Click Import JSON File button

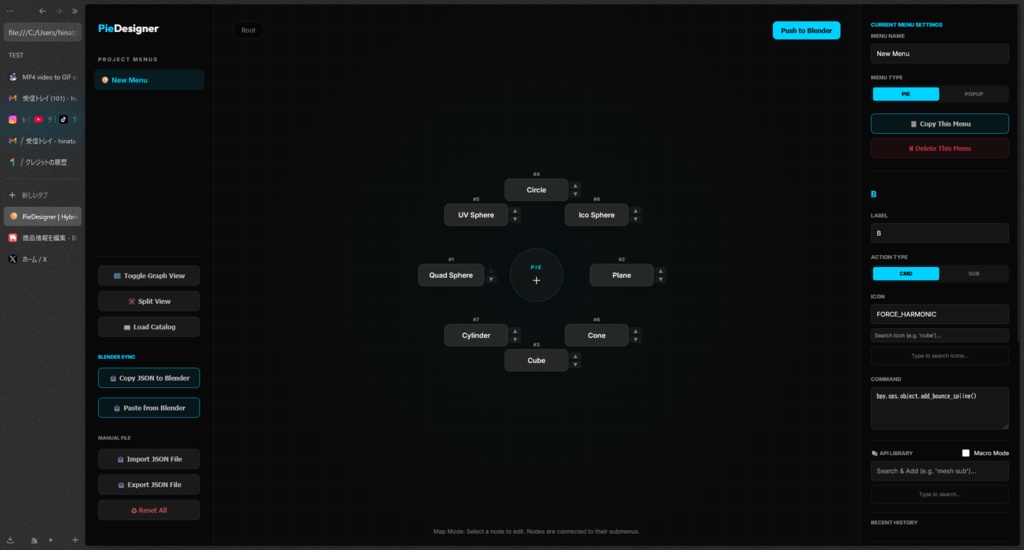coord(149,459)
